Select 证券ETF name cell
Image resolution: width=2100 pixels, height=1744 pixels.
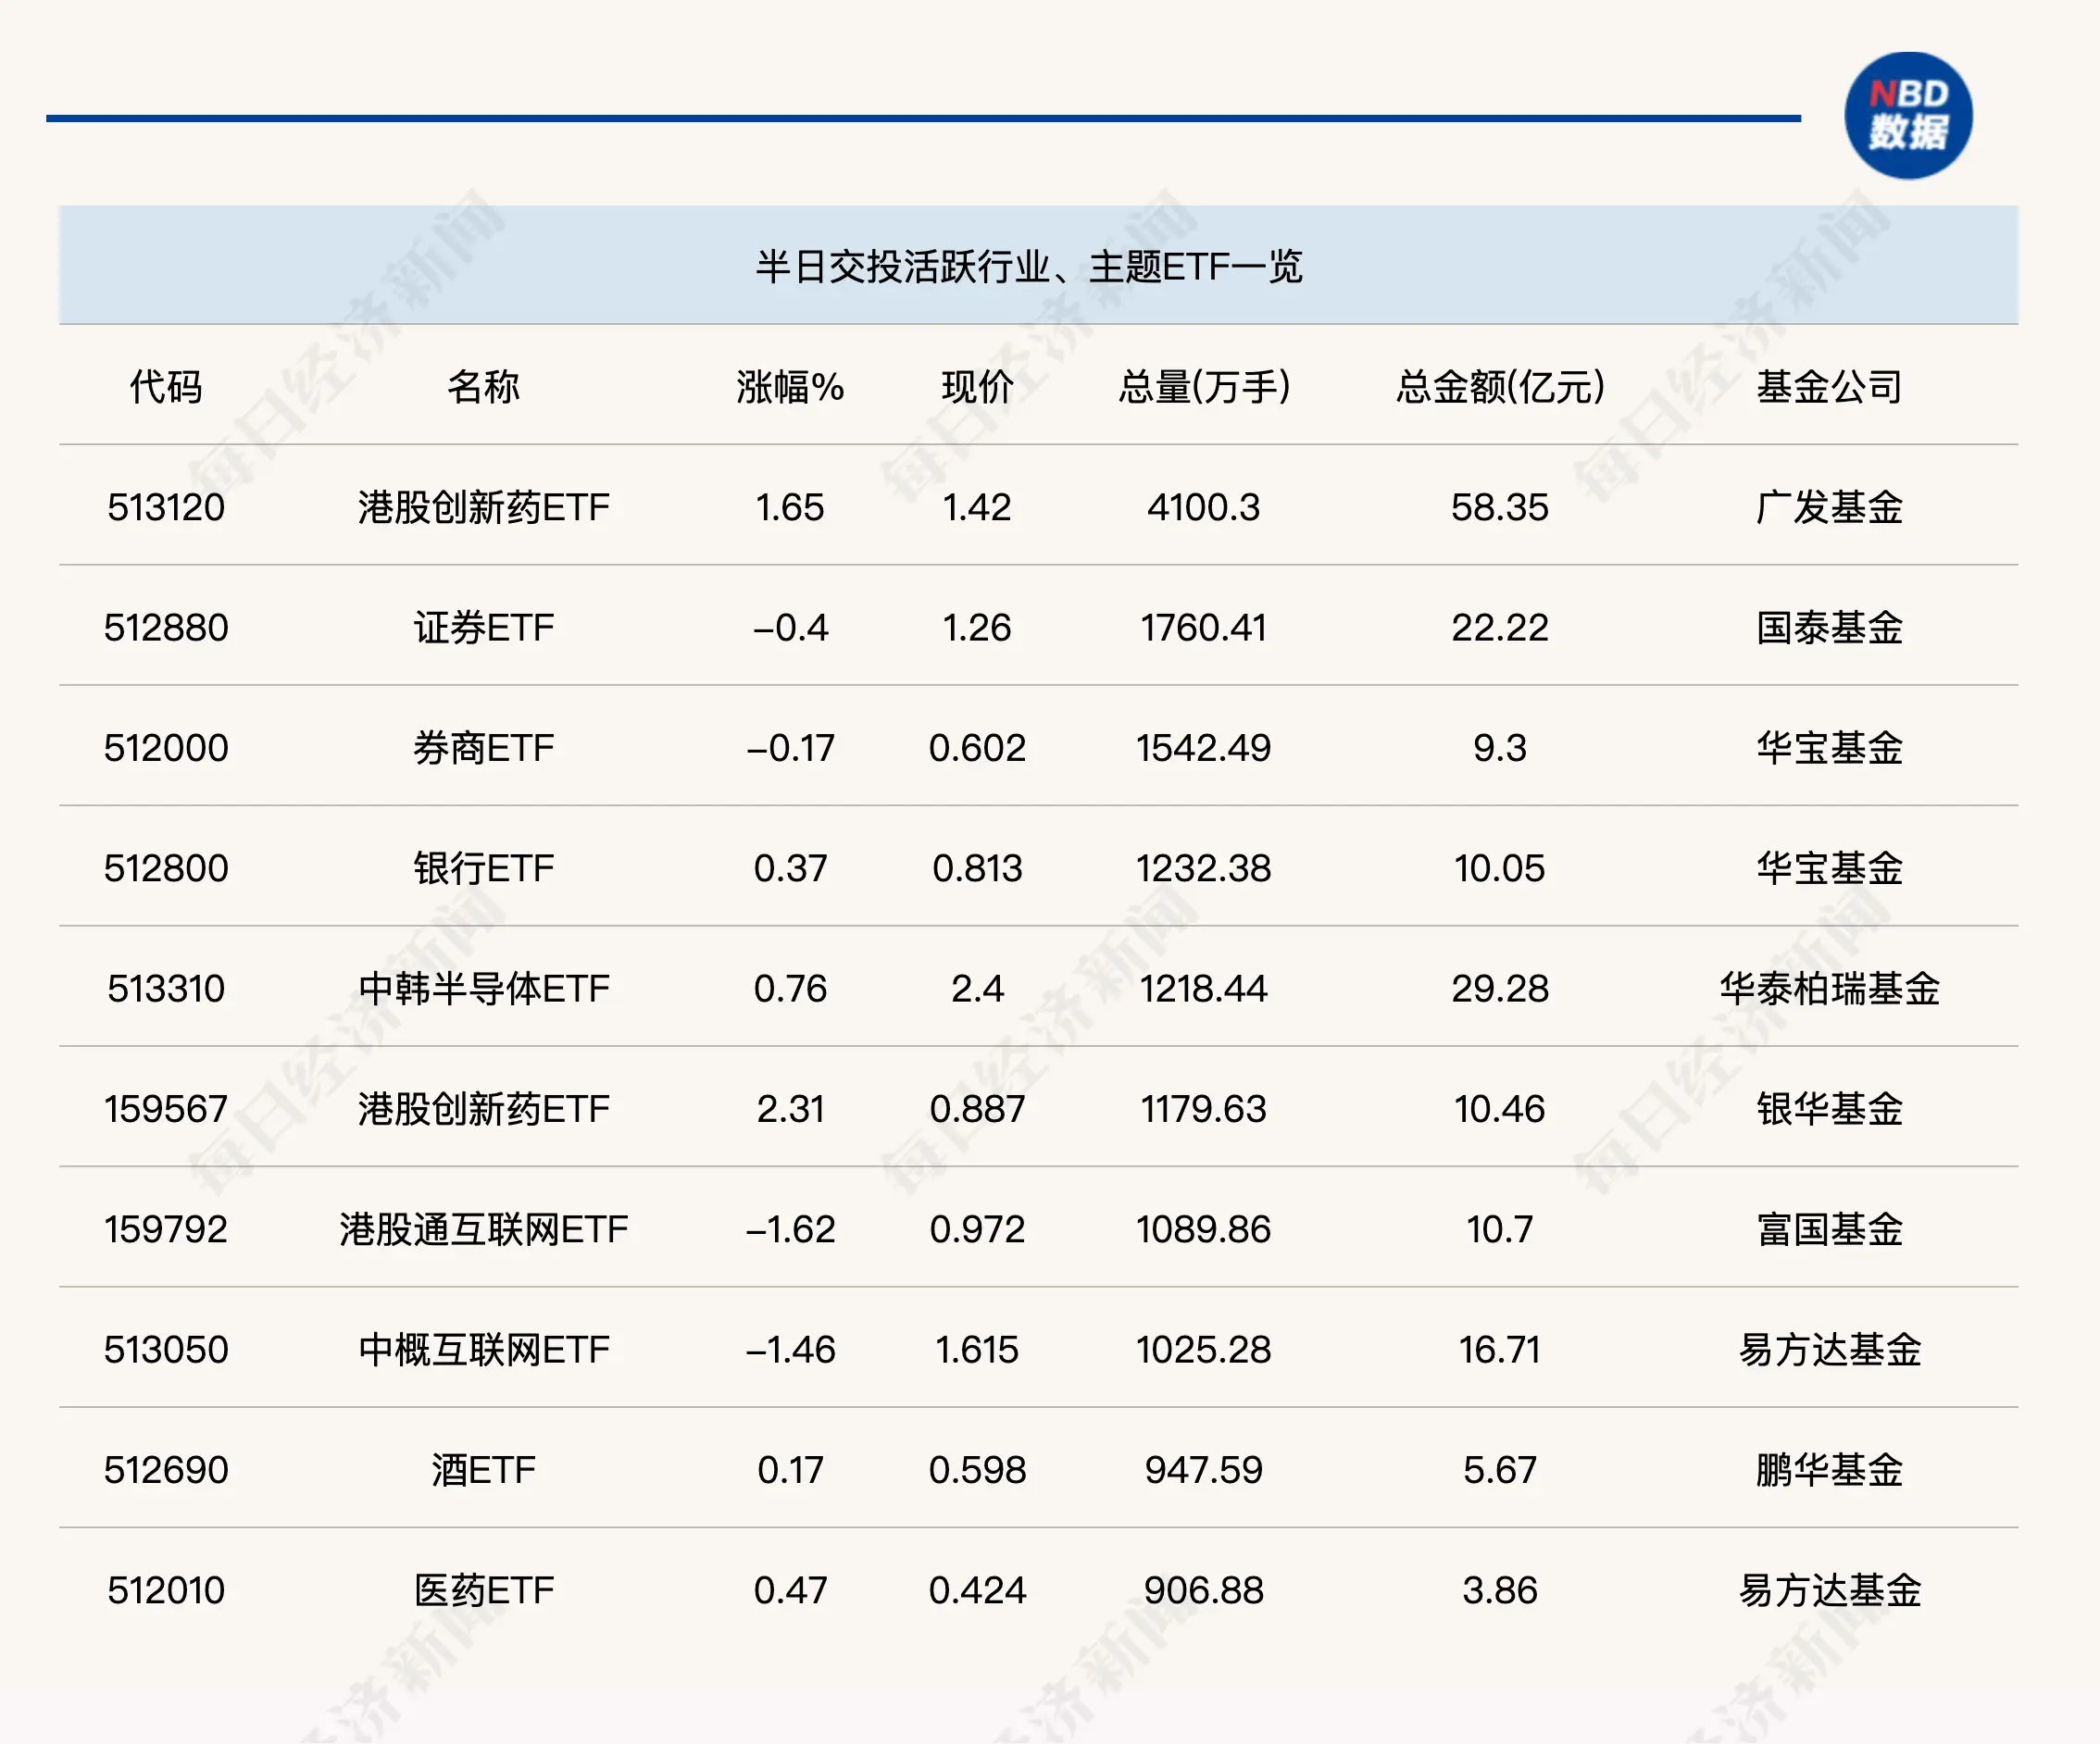pyautogui.click(x=483, y=628)
